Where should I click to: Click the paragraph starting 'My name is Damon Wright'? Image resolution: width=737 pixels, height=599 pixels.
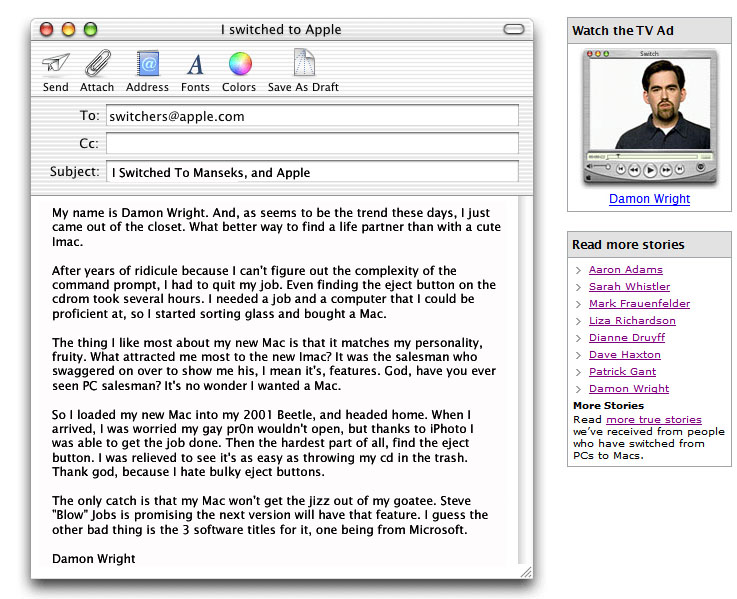click(276, 227)
